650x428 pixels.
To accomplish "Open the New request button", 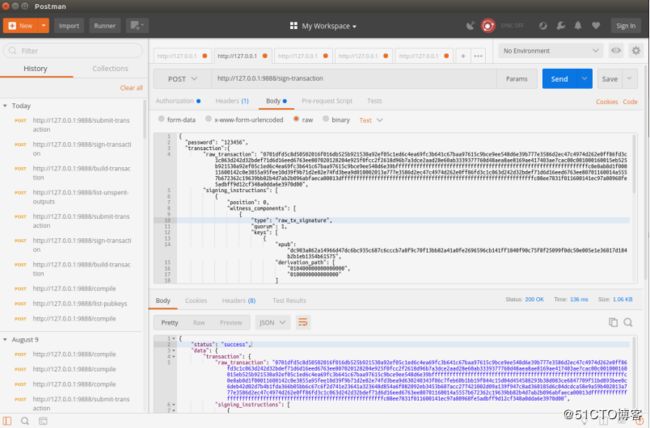I will coord(21,26).
